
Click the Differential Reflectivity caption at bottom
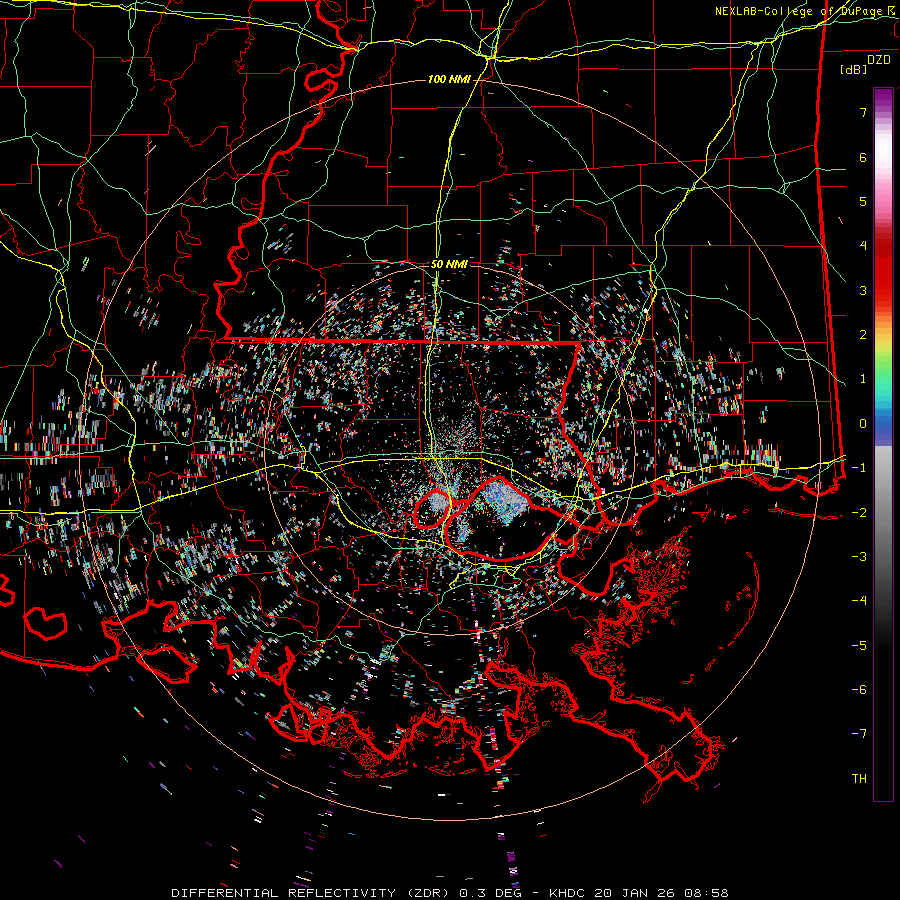pyautogui.click(x=449, y=893)
